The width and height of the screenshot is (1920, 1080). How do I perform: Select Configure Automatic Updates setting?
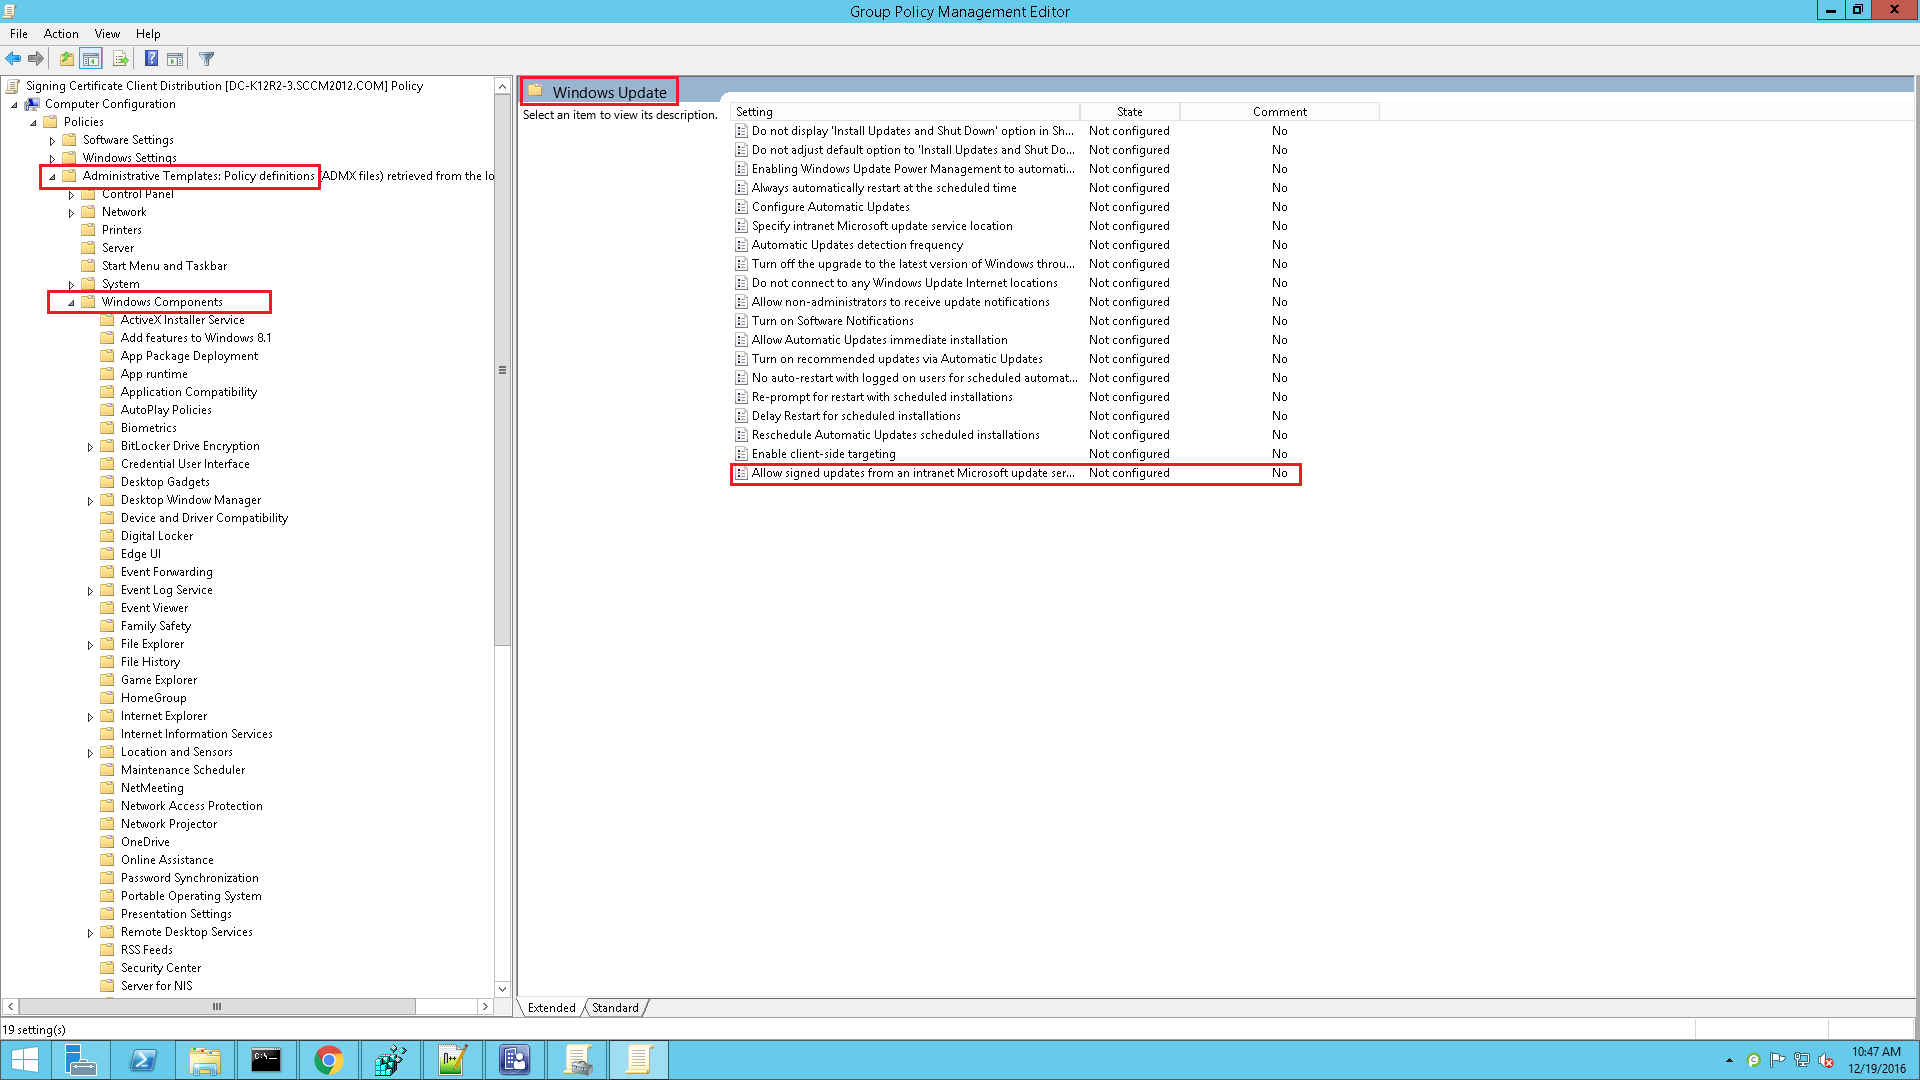pyautogui.click(x=830, y=207)
